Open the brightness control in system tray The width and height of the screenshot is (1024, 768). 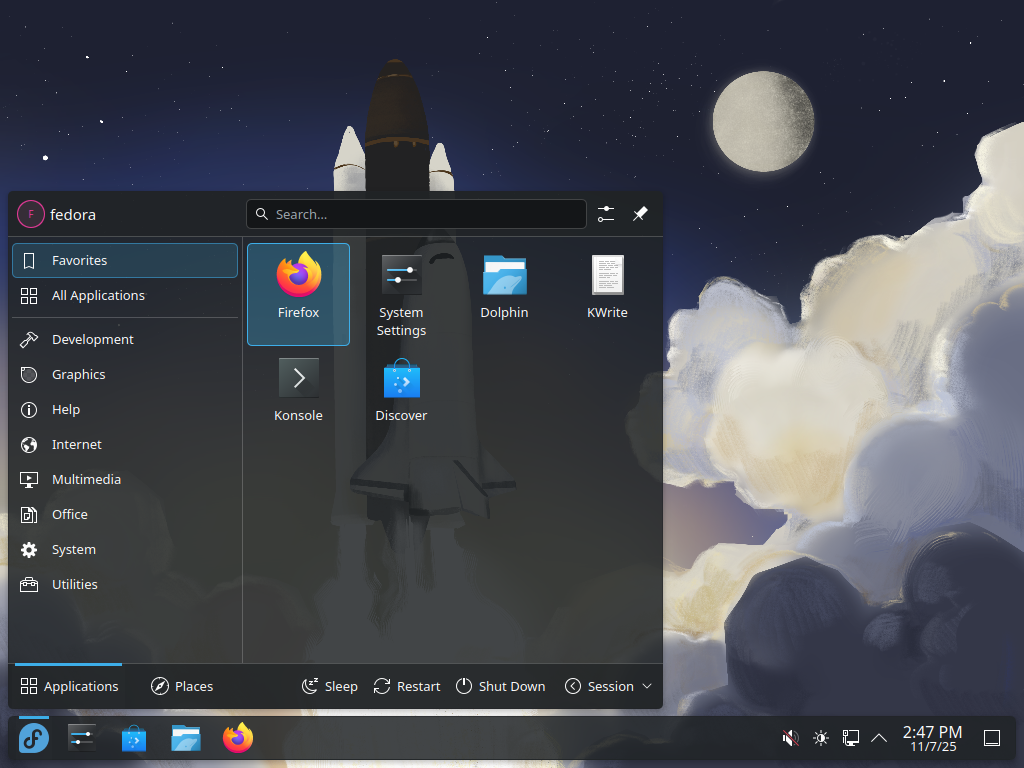click(821, 738)
